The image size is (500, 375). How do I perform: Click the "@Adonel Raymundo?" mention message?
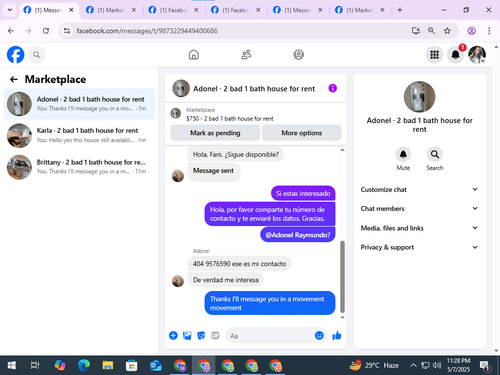(298, 235)
